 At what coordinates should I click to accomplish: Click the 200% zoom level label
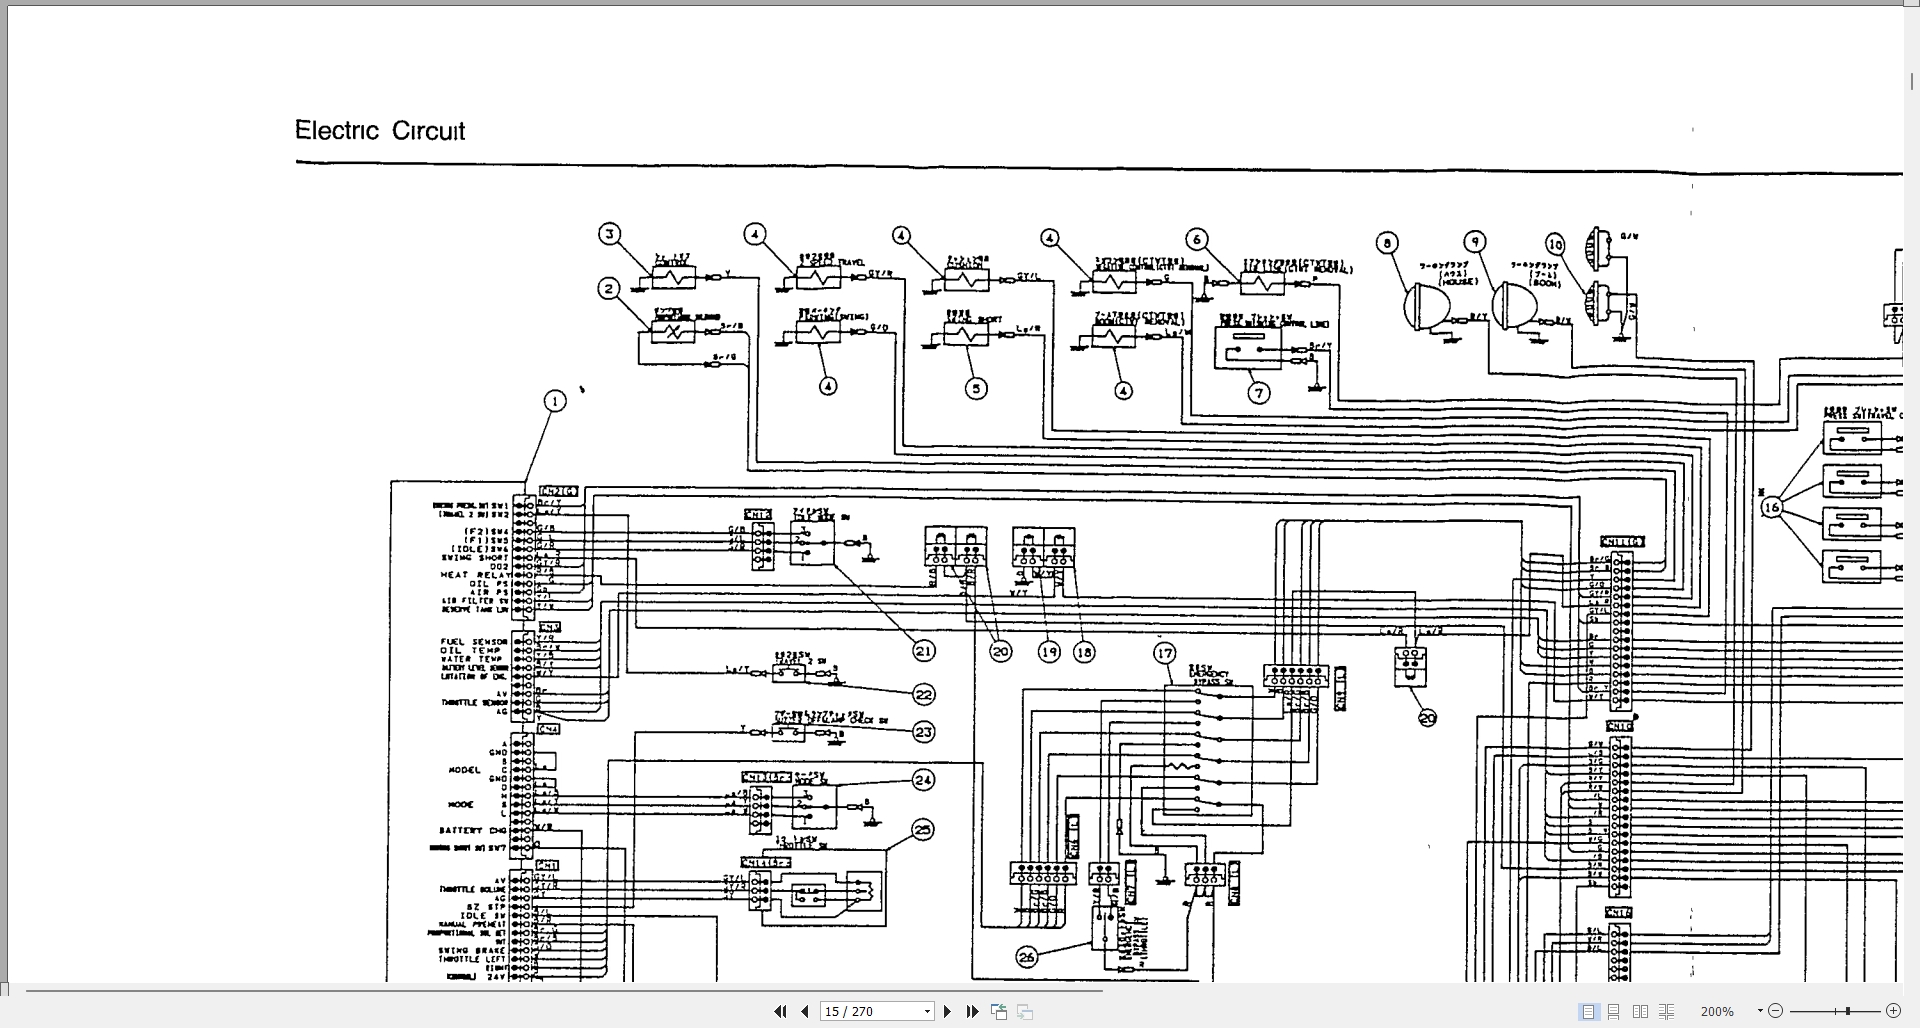click(1718, 1011)
